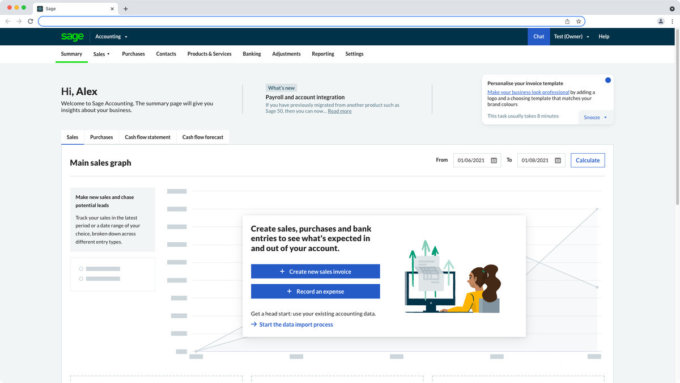Click the browser back arrow
The width and height of the screenshot is (680, 383).
pyautogui.click(x=8, y=21)
